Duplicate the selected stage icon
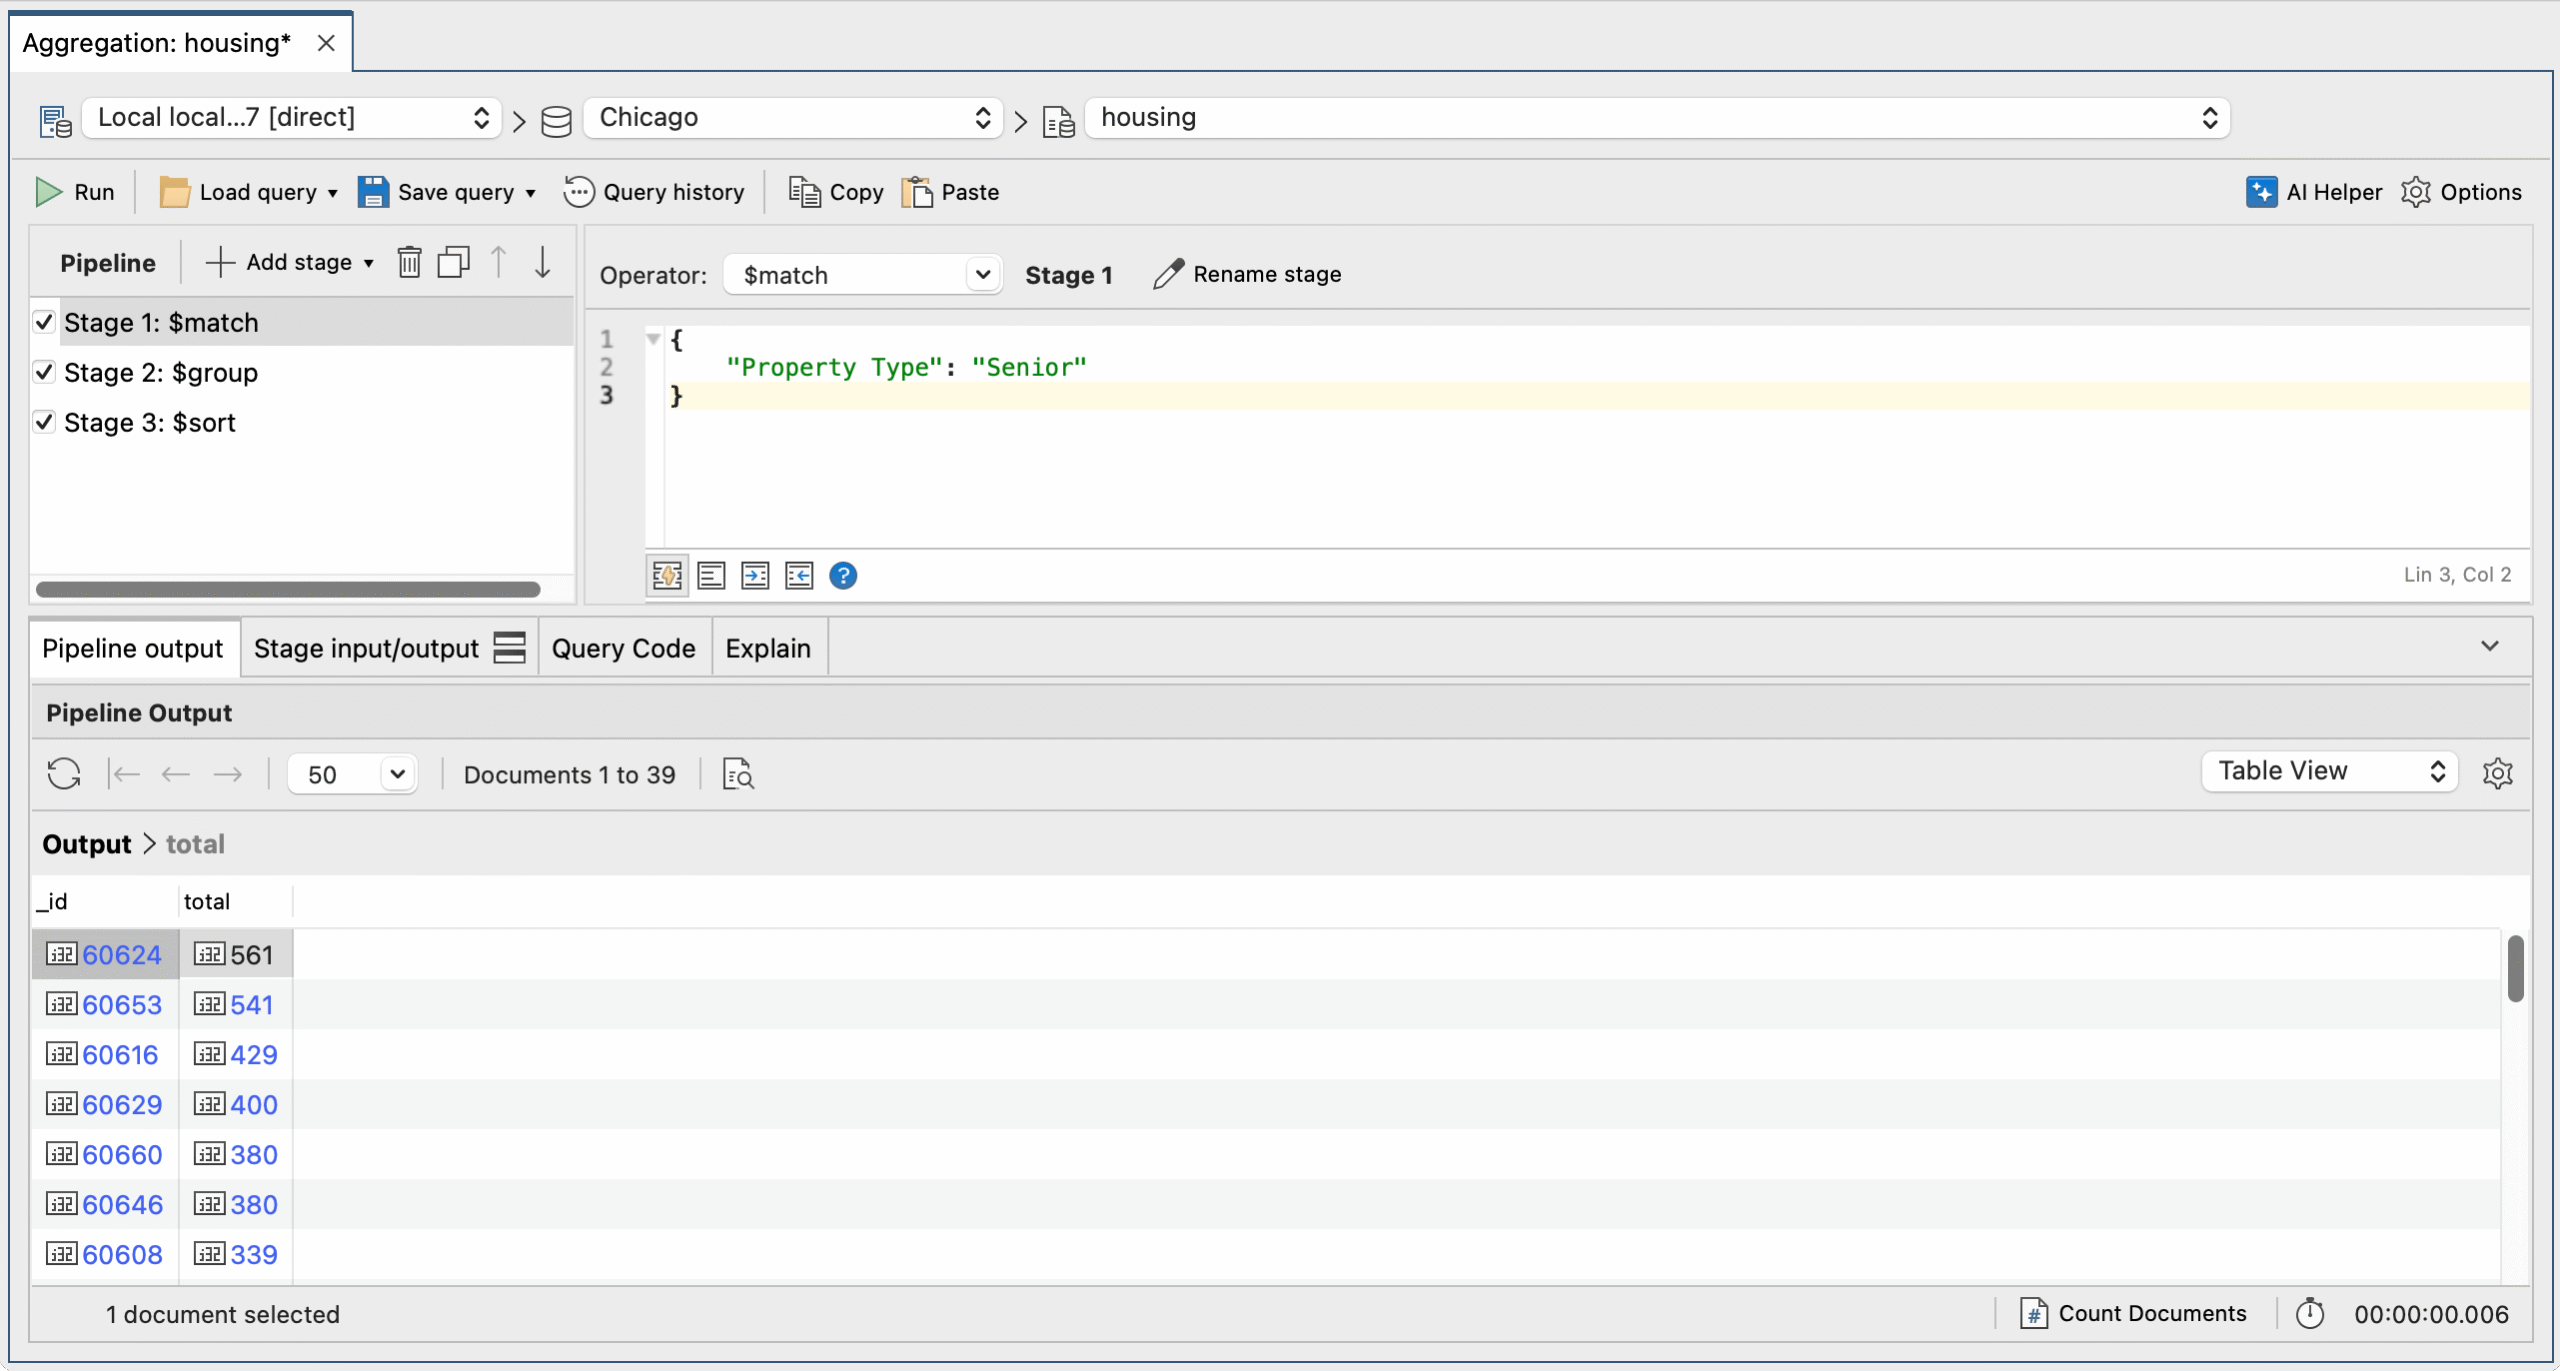This screenshot has height=1371, width=2560. coord(453,262)
